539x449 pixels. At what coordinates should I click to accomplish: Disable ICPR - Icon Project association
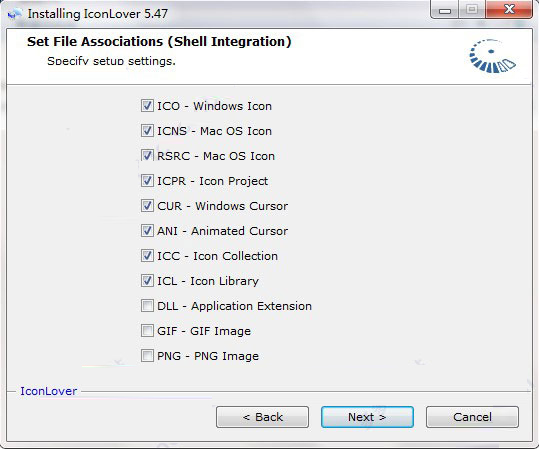click(147, 181)
